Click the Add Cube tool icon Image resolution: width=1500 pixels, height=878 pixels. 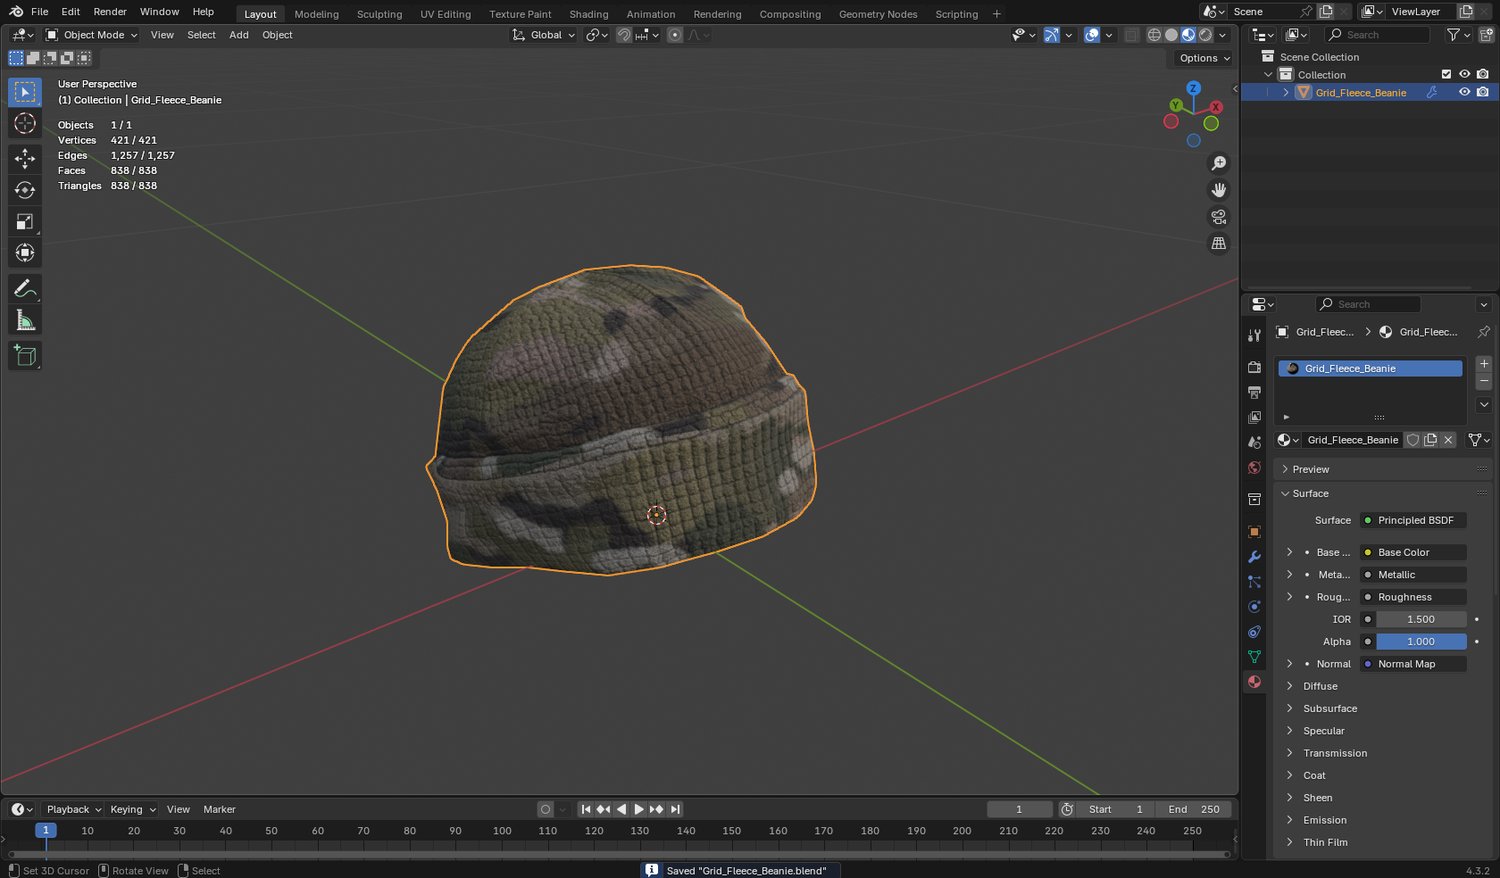click(x=25, y=356)
